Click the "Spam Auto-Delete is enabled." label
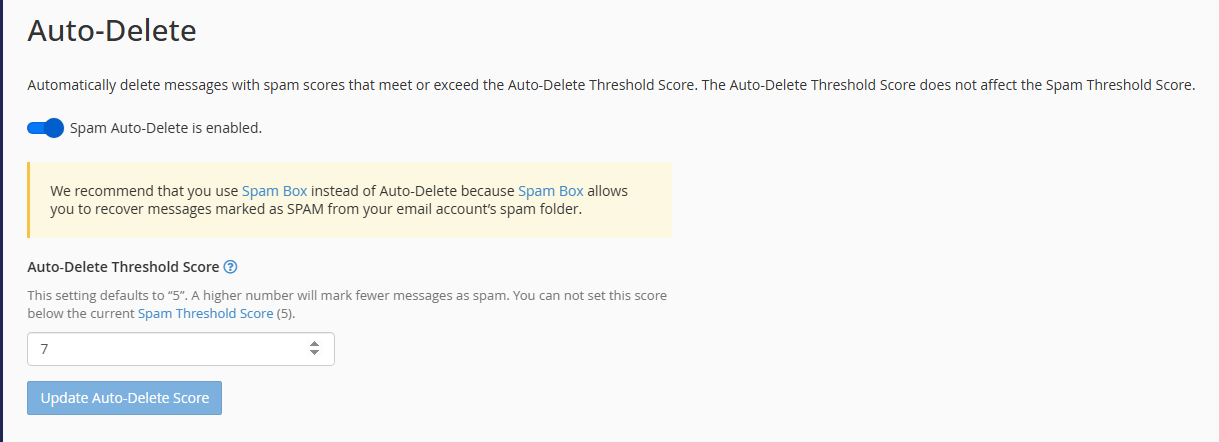This screenshot has width=1219, height=442. coord(166,128)
